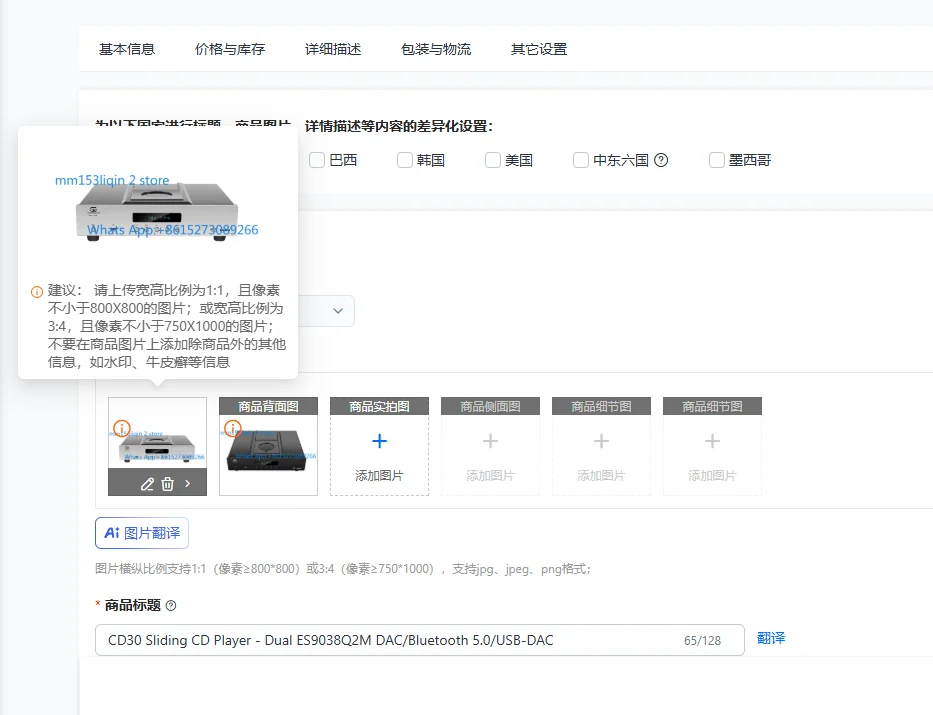Select the 墨西哥 checkbox

pyautogui.click(x=717, y=160)
